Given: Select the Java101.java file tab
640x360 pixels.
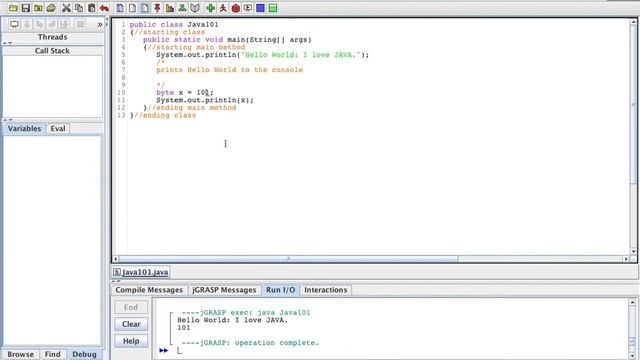Looking at the screenshot, I should pos(141,272).
